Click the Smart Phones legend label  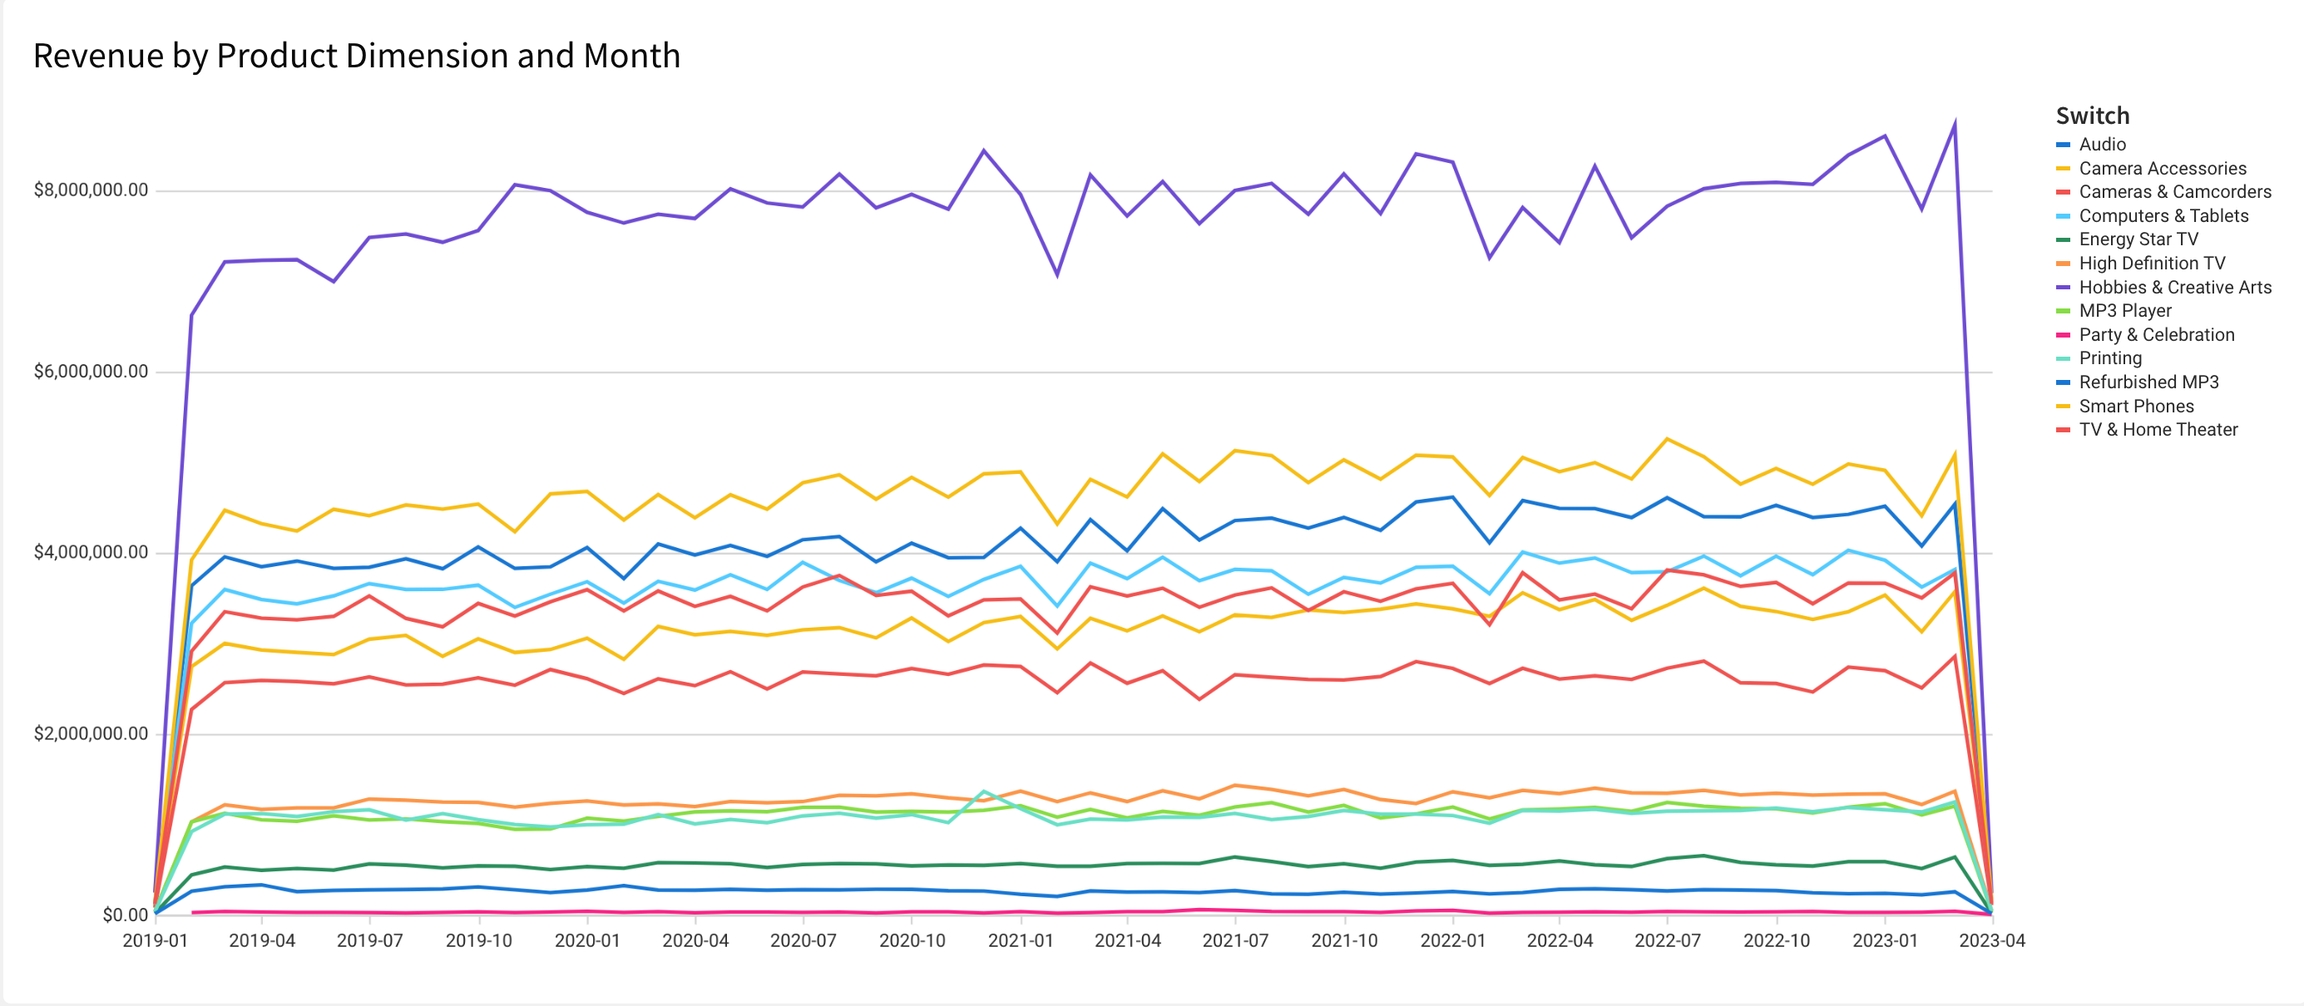(2136, 407)
